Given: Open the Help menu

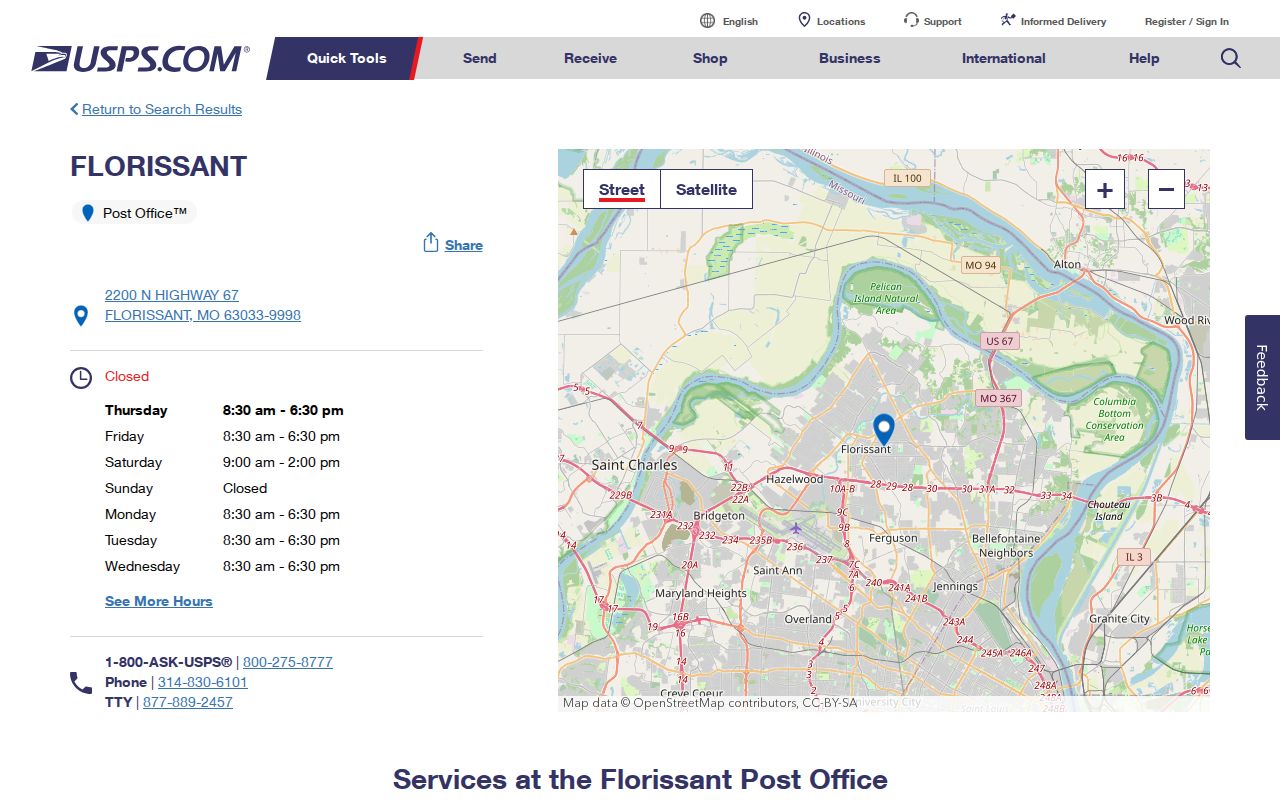Looking at the screenshot, I should click(1144, 58).
